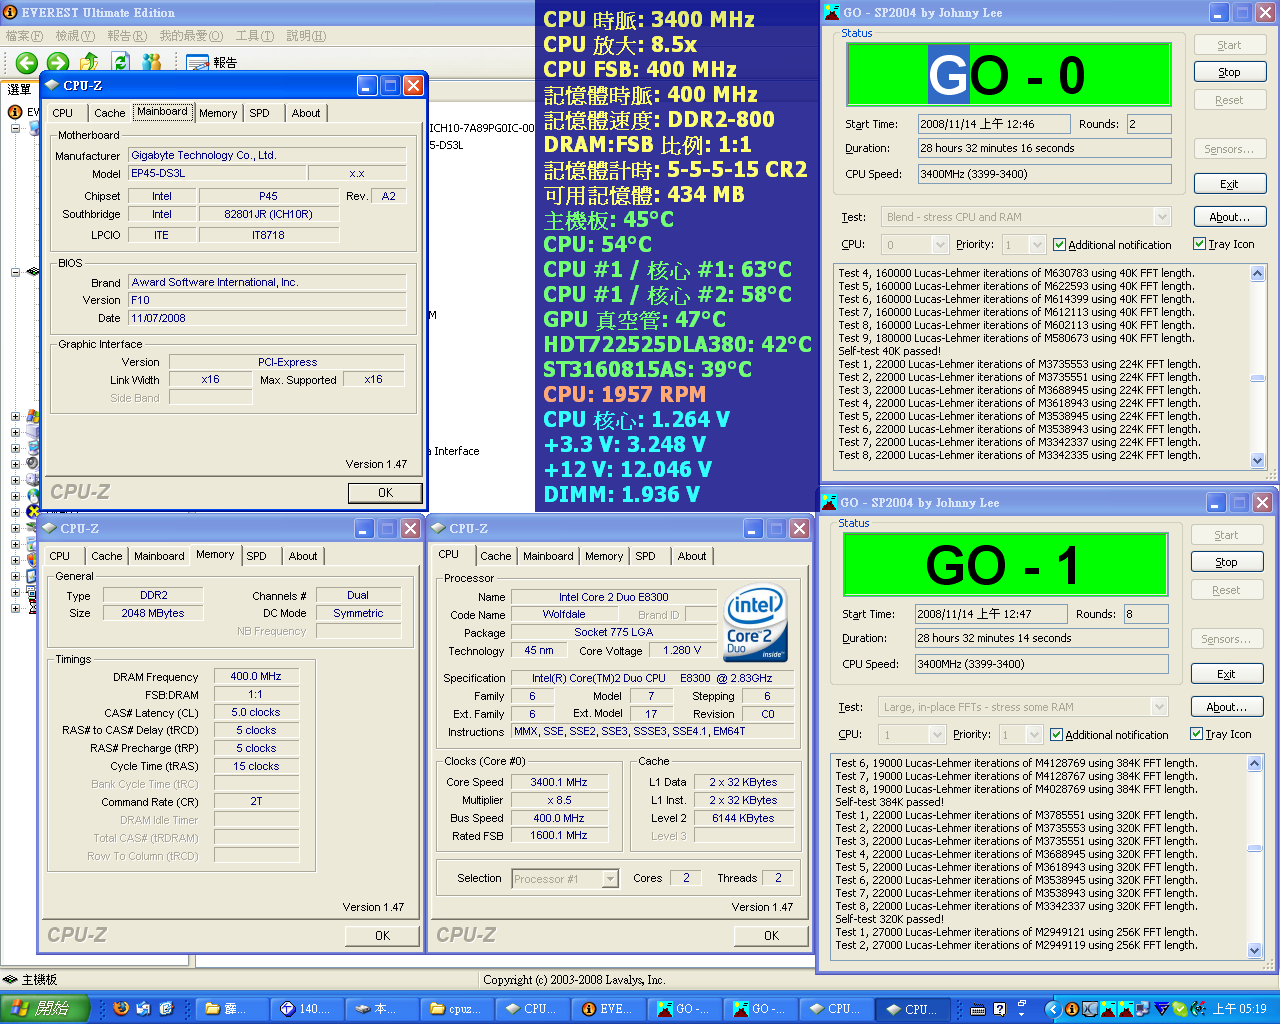Click the keyboard icon in the language bar

[978, 1009]
